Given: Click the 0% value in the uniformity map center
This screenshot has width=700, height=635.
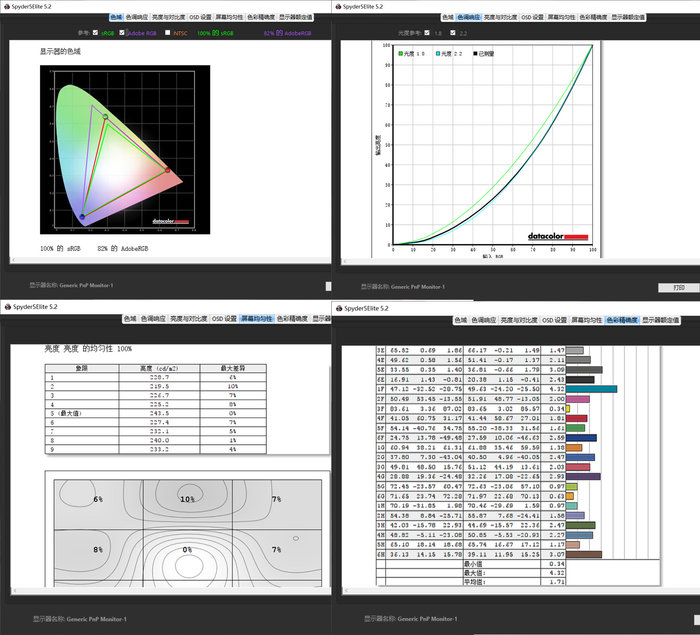Looking at the screenshot, I should pos(187,550).
